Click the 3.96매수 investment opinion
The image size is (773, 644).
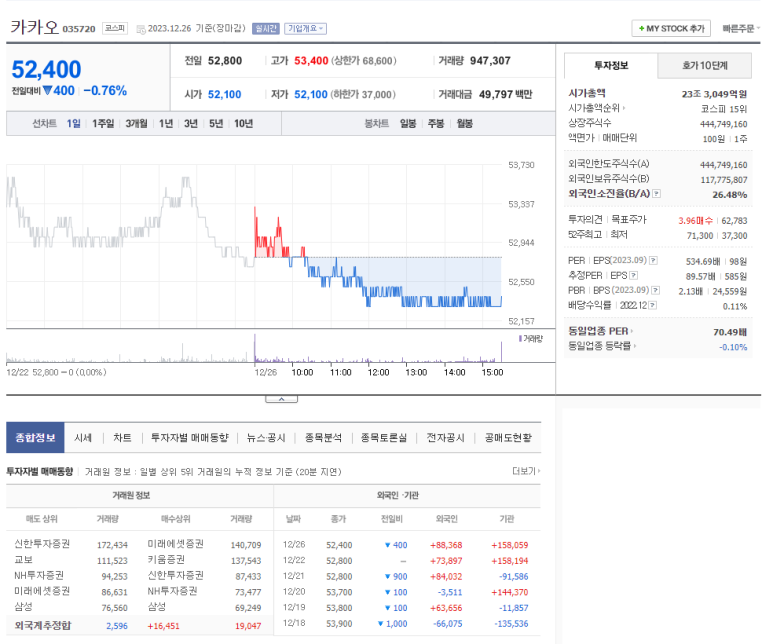pos(695,220)
